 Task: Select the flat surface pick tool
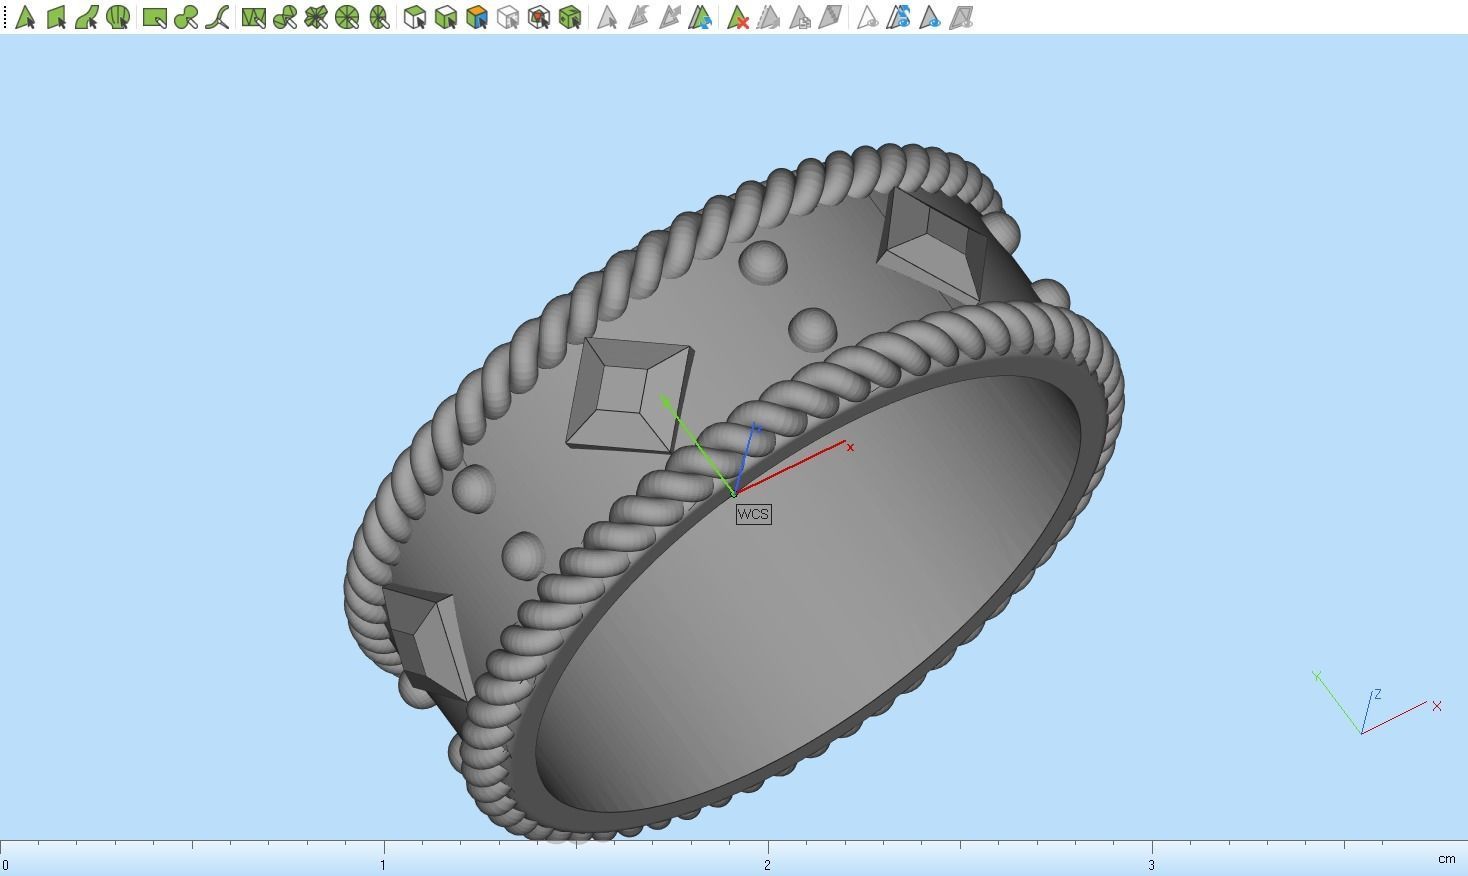56,17
